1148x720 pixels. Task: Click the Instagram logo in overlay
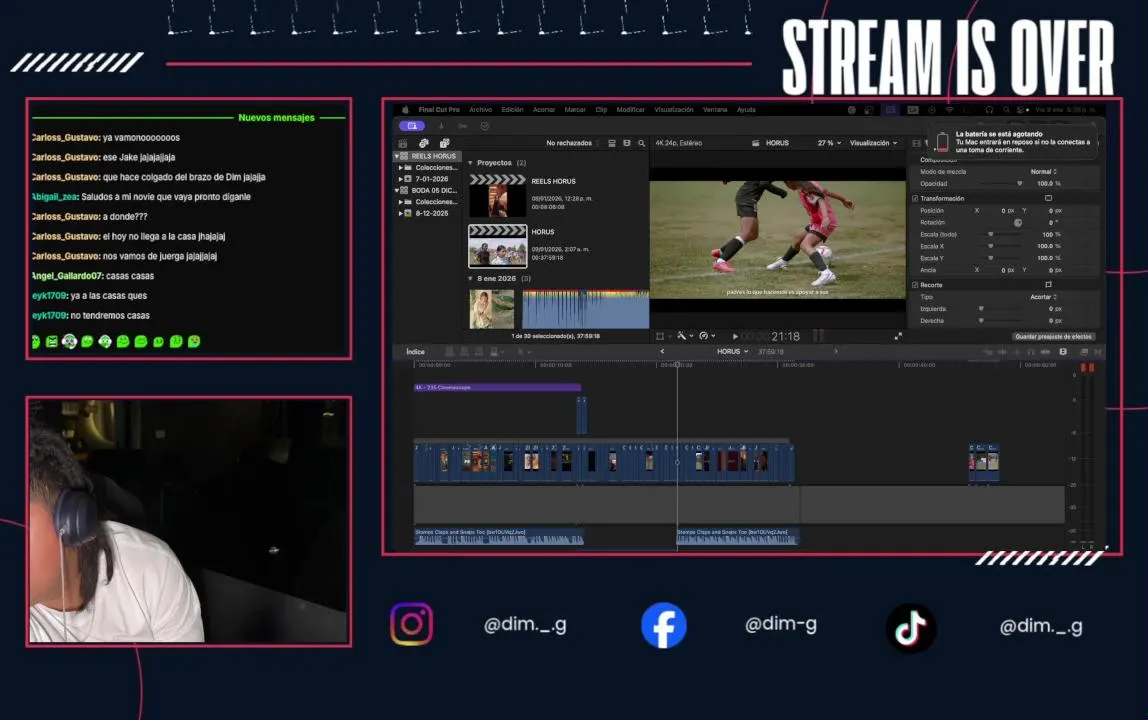pyautogui.click(x=411, y=624)
